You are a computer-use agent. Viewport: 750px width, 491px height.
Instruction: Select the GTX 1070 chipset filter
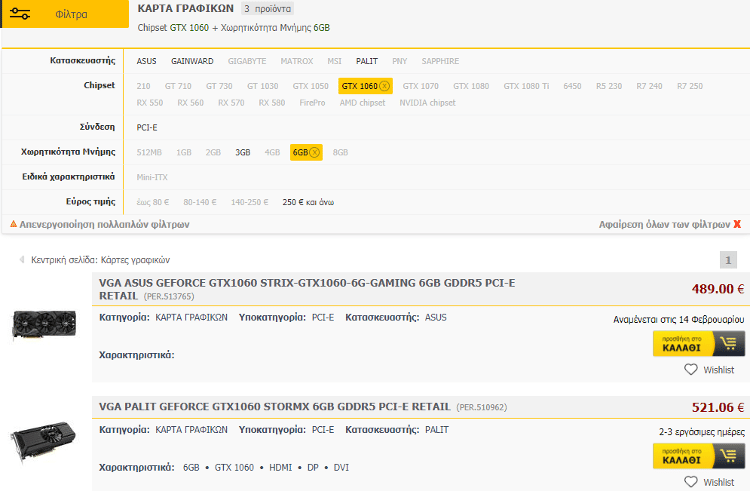pyautogui.click(x=420, y=86)
